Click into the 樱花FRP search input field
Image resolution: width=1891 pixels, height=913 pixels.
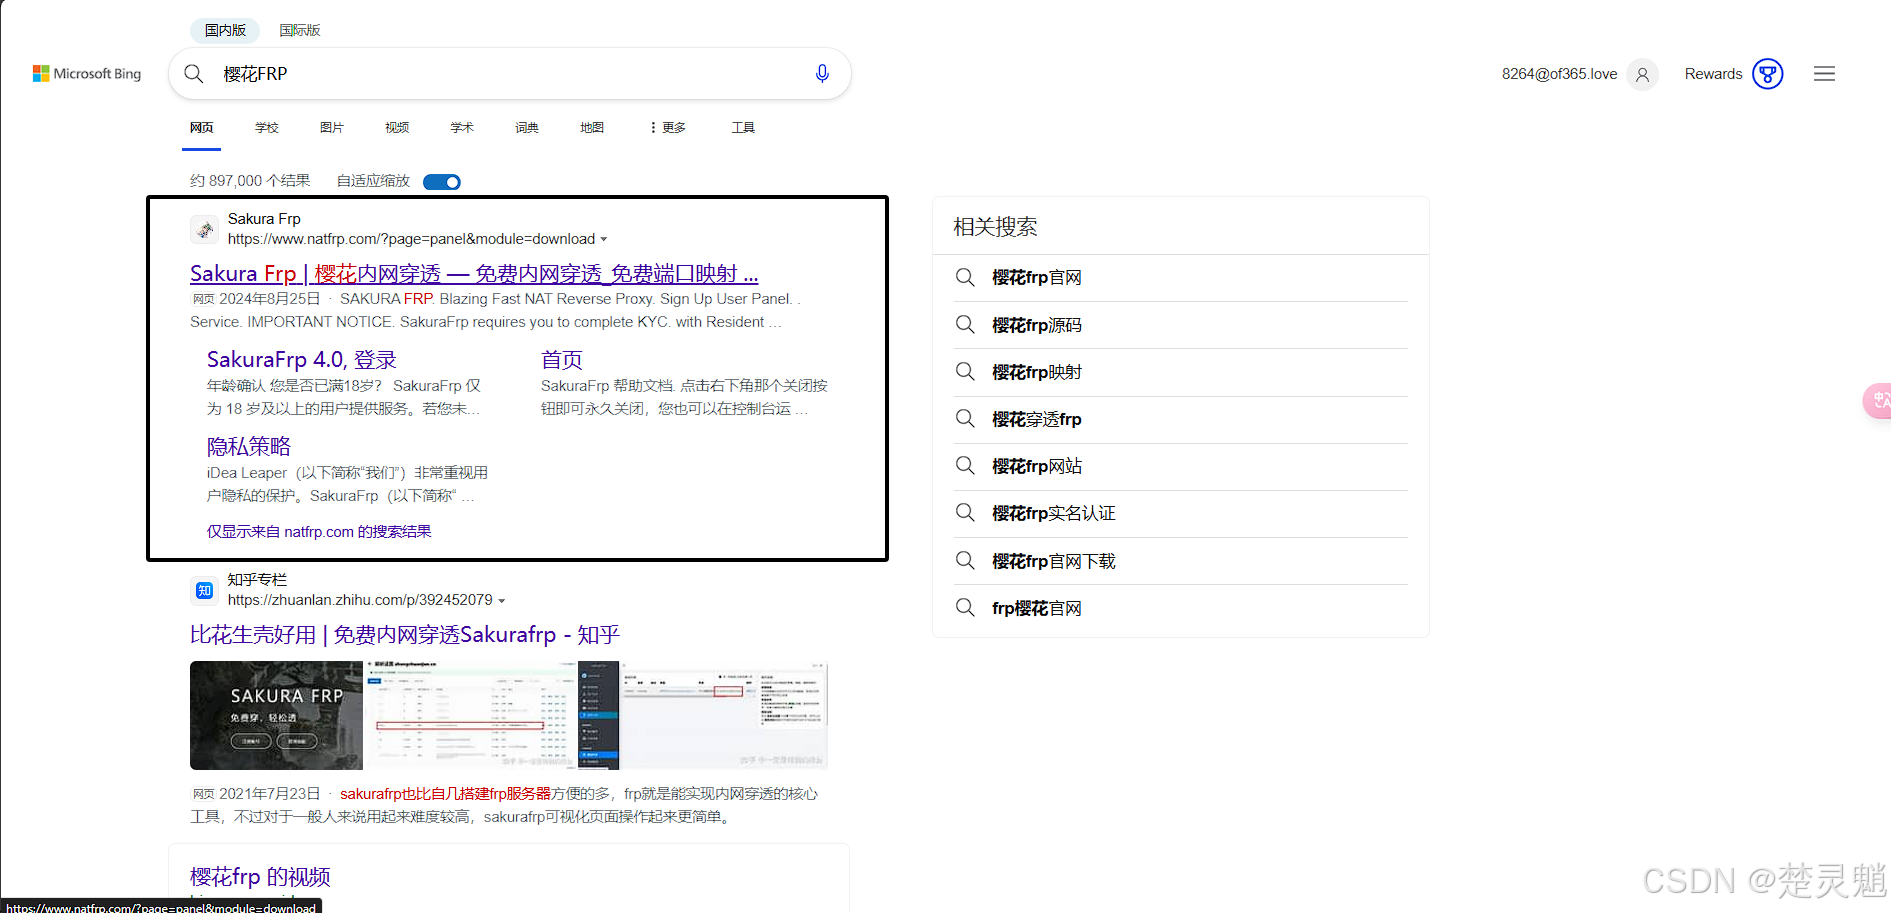click(x=510, y=74)
